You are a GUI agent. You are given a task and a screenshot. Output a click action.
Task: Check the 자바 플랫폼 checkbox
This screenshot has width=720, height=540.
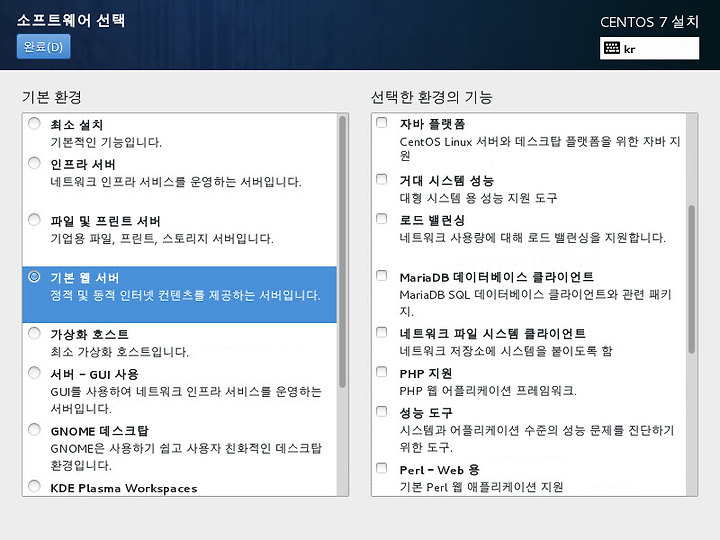(x=382, y=122)
